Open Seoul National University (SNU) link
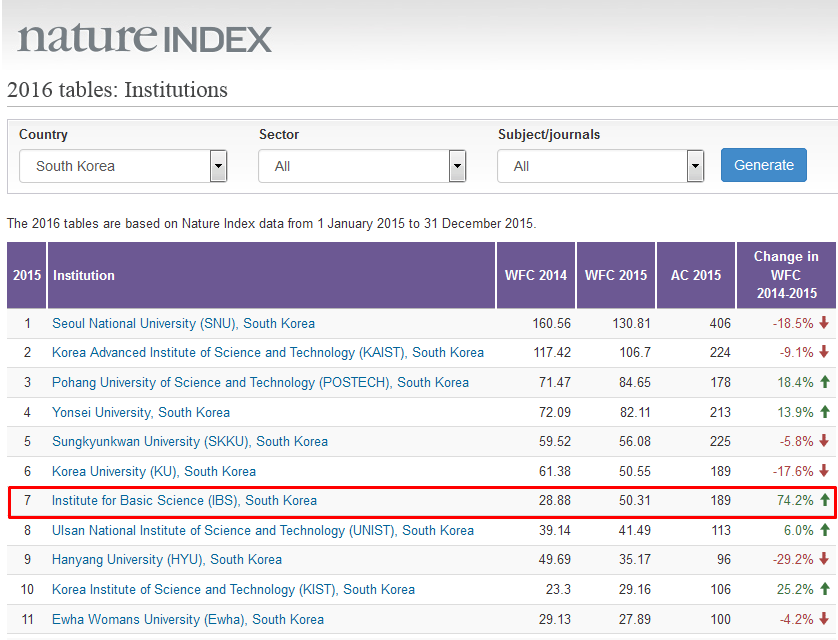 183,323
